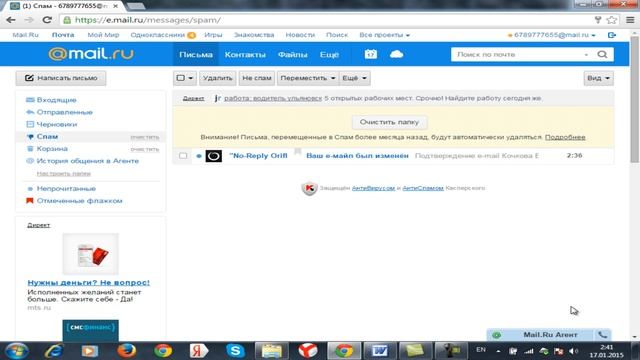Expand search options arrow in search box
This screenshot has height=360, width=640.
click(x=586, y=54)
